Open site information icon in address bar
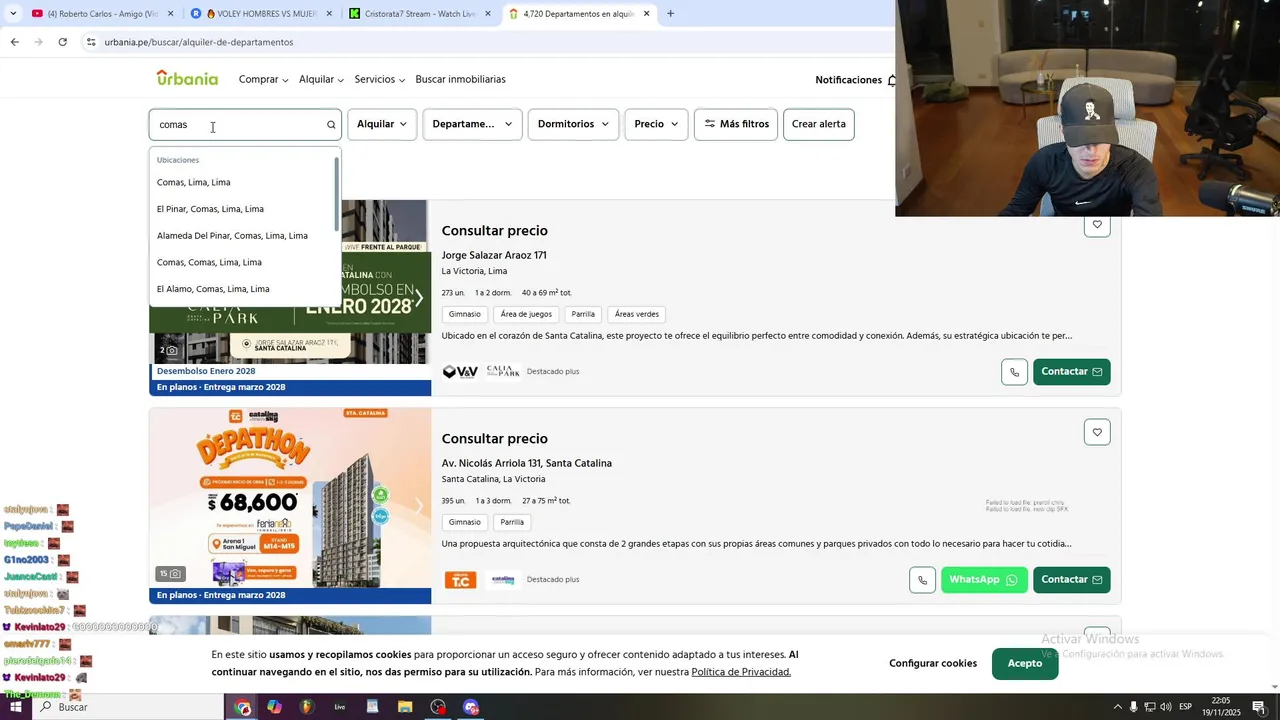Image resolution: width=1280 pixels, height=720 pixels. (x=90, y=42)
